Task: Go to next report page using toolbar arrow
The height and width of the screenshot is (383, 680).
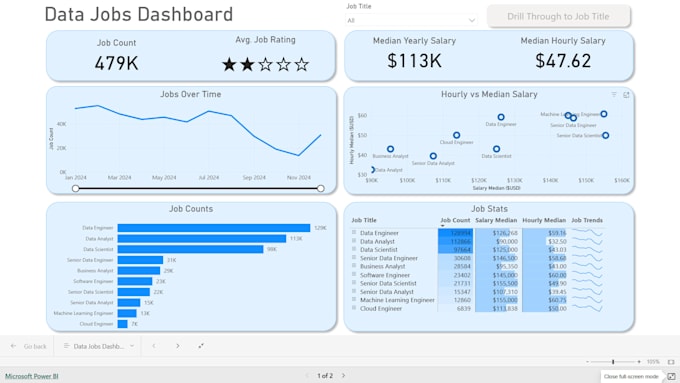Action: pos(177,346)
